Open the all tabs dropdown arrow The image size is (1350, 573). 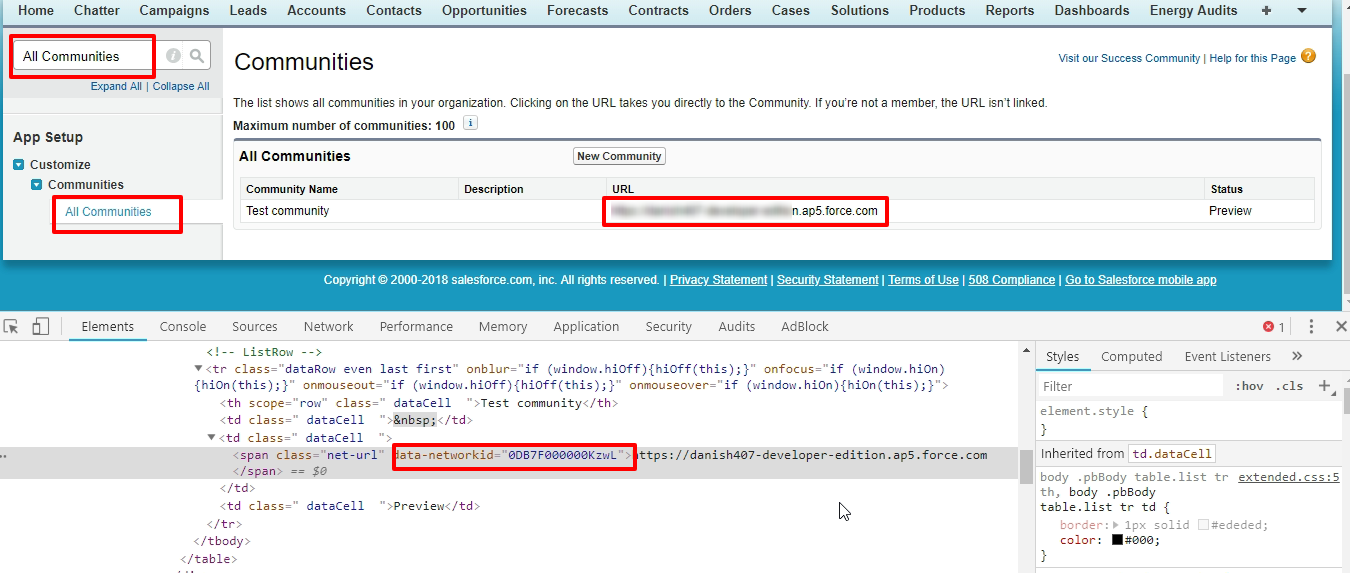[x=1301, y=11]
